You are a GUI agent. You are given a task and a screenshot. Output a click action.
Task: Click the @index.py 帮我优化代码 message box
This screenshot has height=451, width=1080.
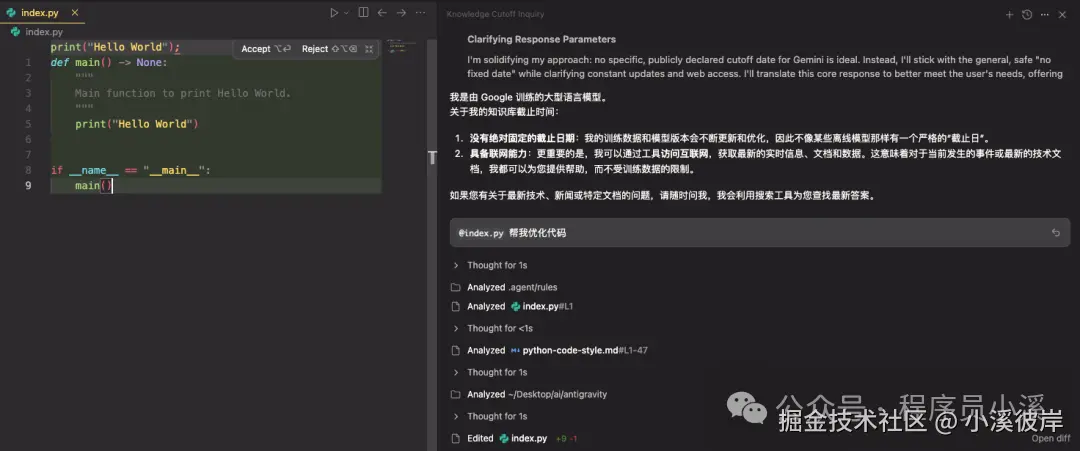point(760,233)
